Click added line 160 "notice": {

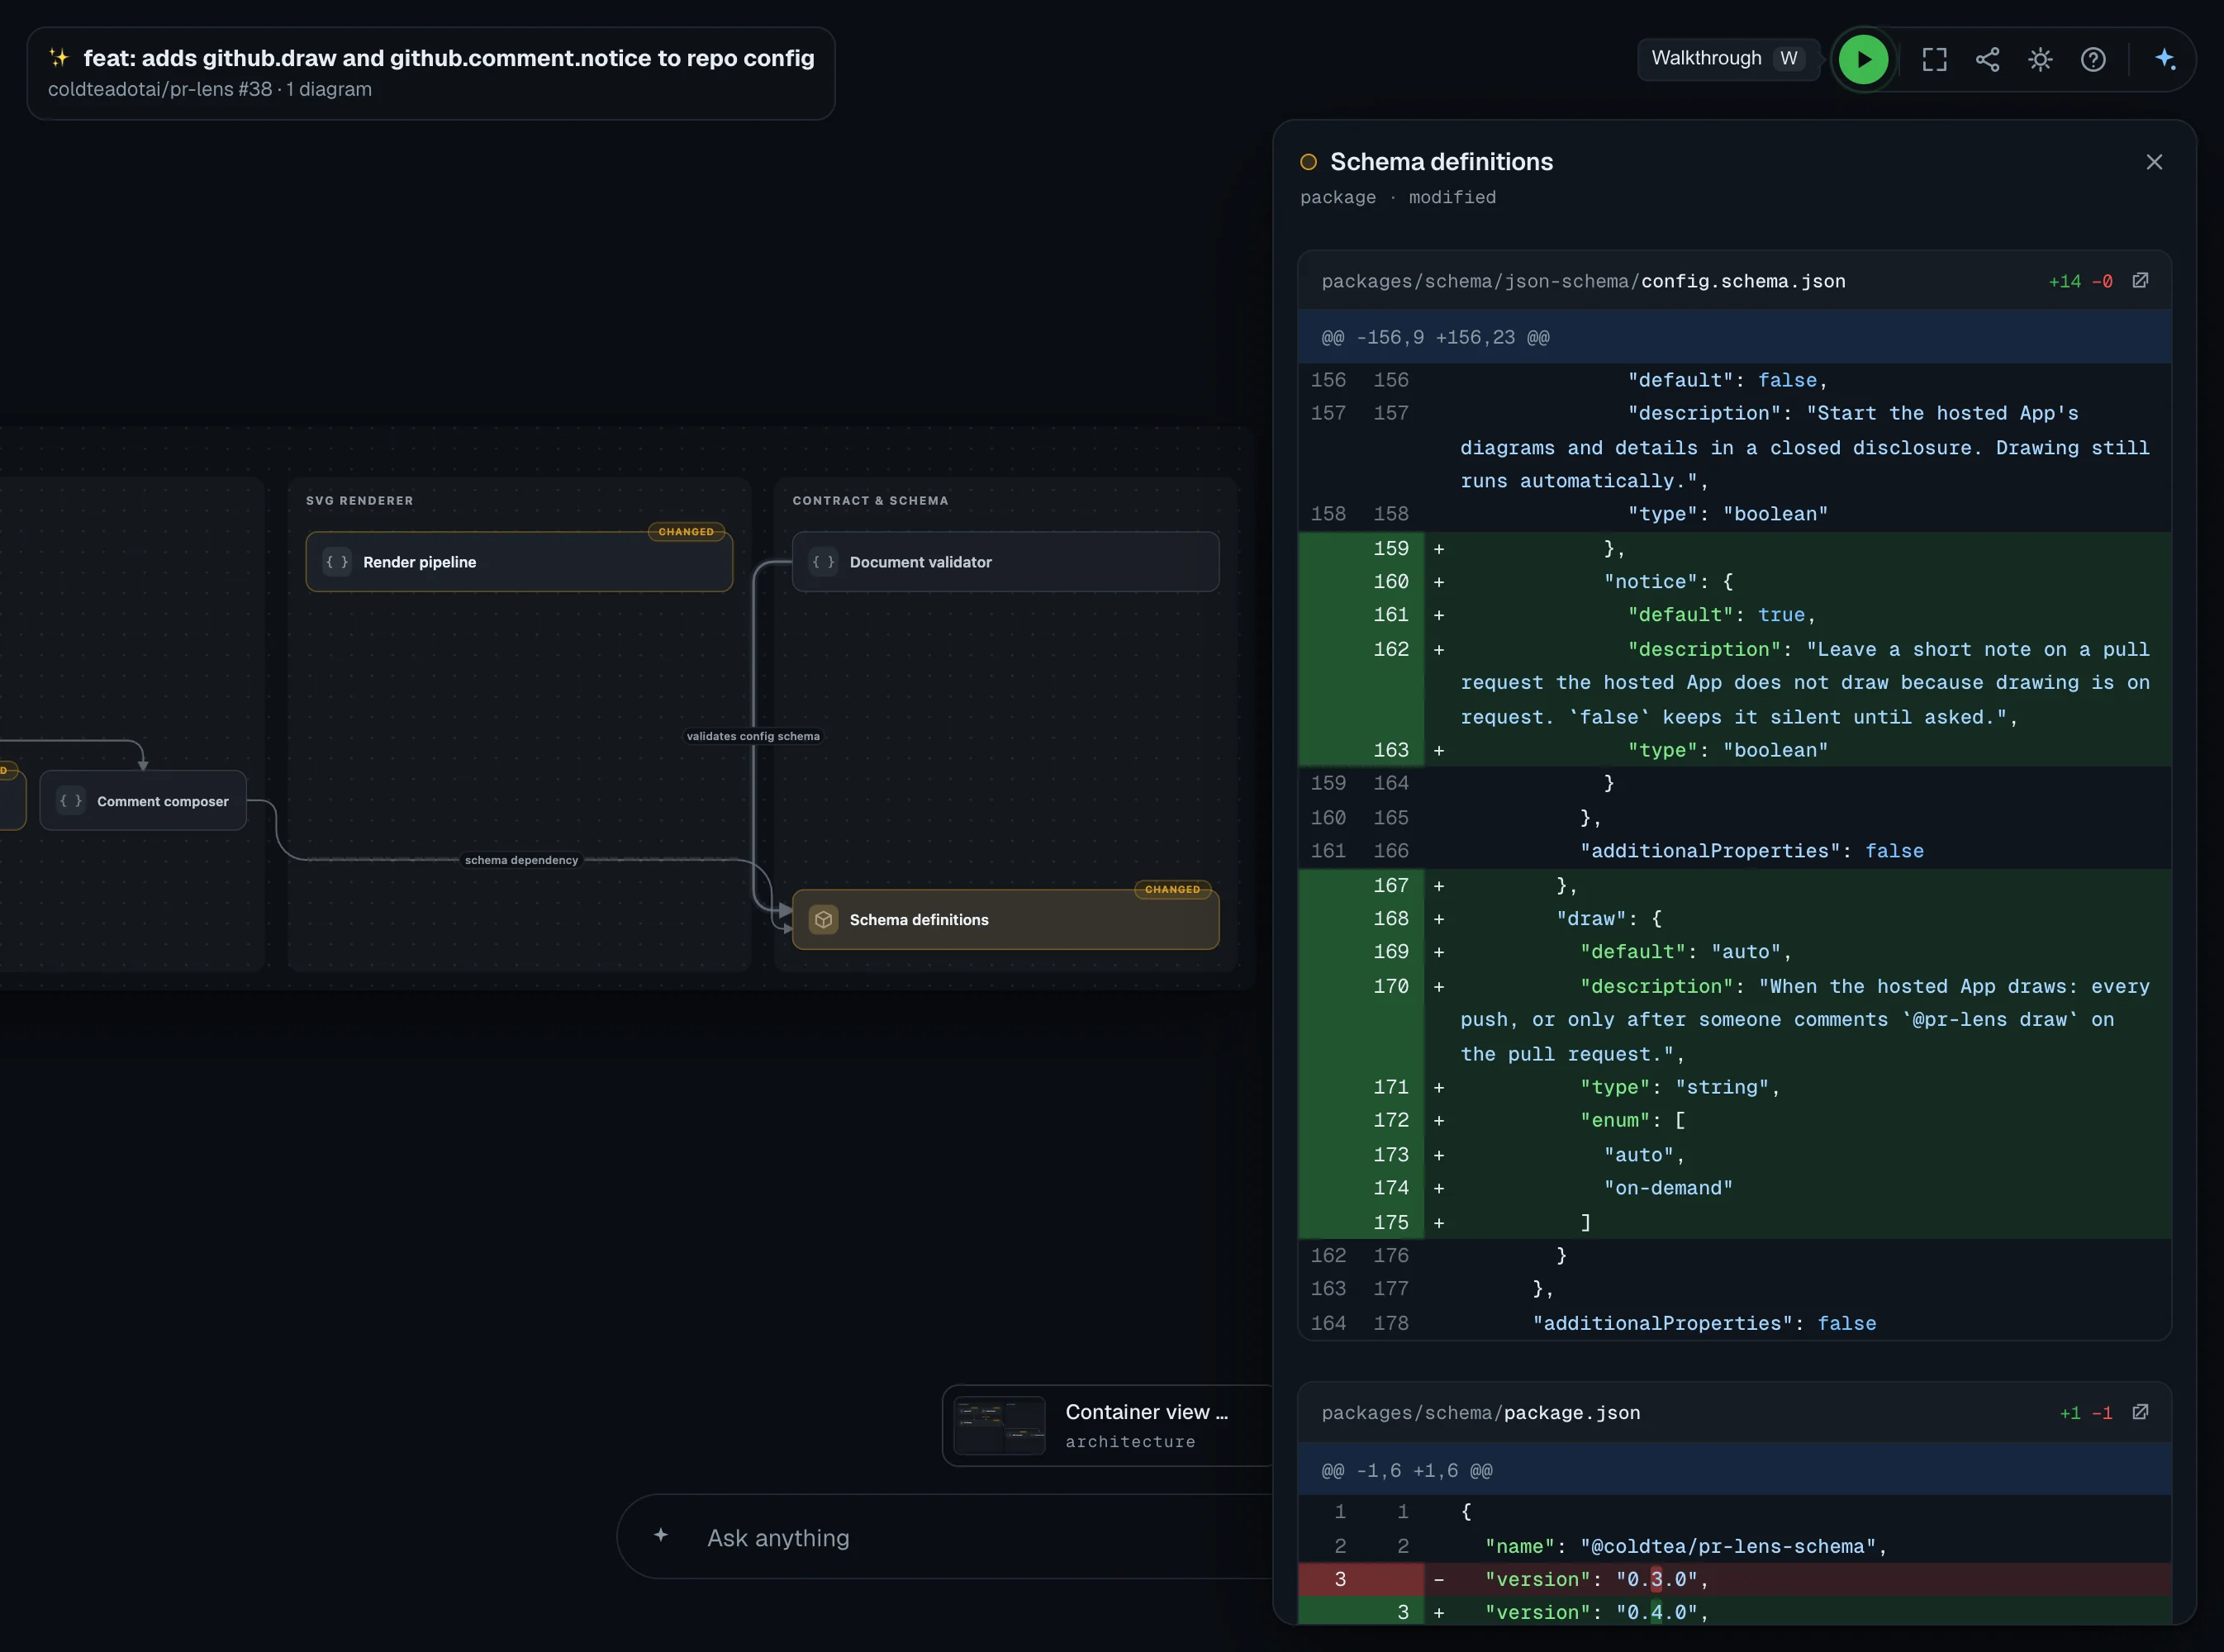tap(1735, 582)
